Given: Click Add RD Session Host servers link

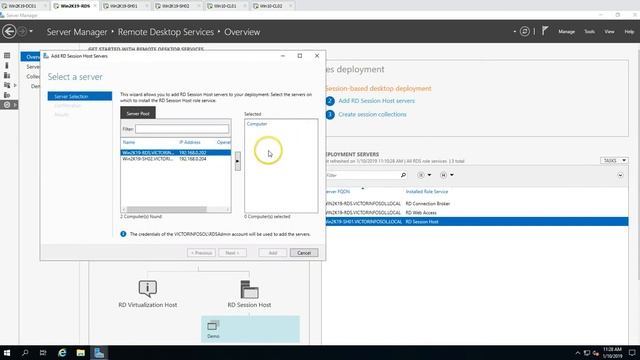Looking at the screenshot, I should tap(376, 100).
